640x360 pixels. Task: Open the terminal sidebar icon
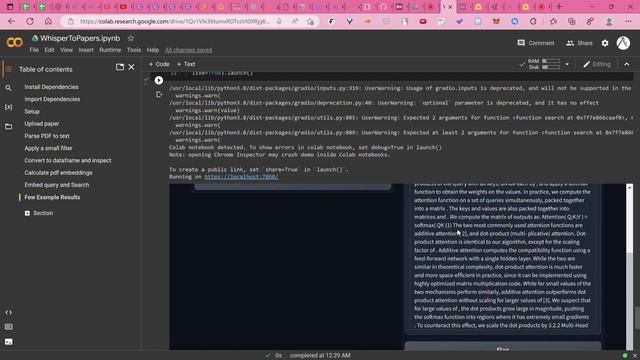pyautogui.click(x=9, y=342)
